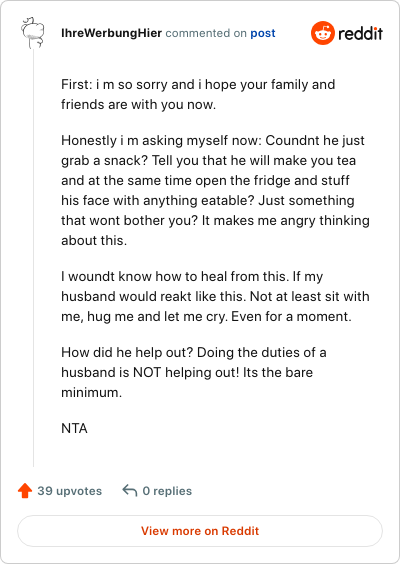The height and width of the screenshot is (564, 400).
Task: Click the paragraph starting "I woundt know how"
Action: coord(215,296)
